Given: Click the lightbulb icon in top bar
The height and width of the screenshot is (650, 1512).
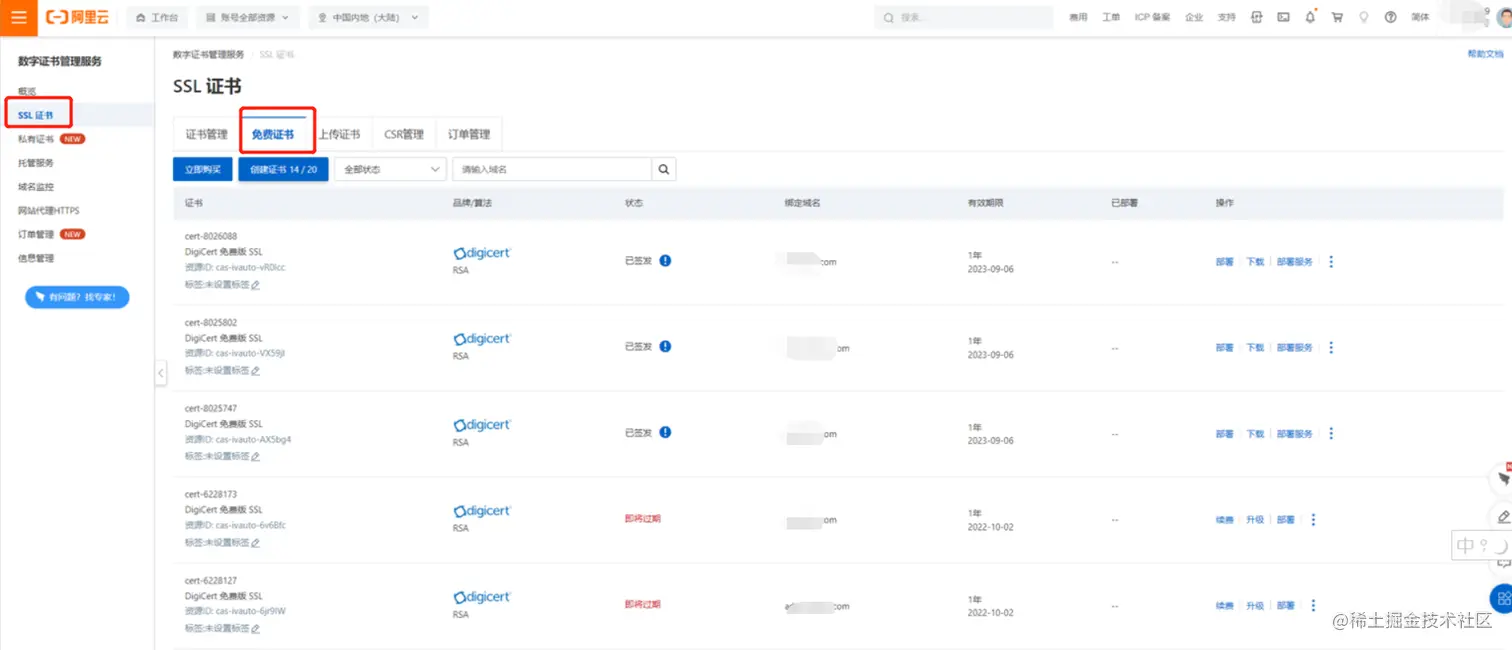Looking at the screenshot, I should tap(1363, 17).
